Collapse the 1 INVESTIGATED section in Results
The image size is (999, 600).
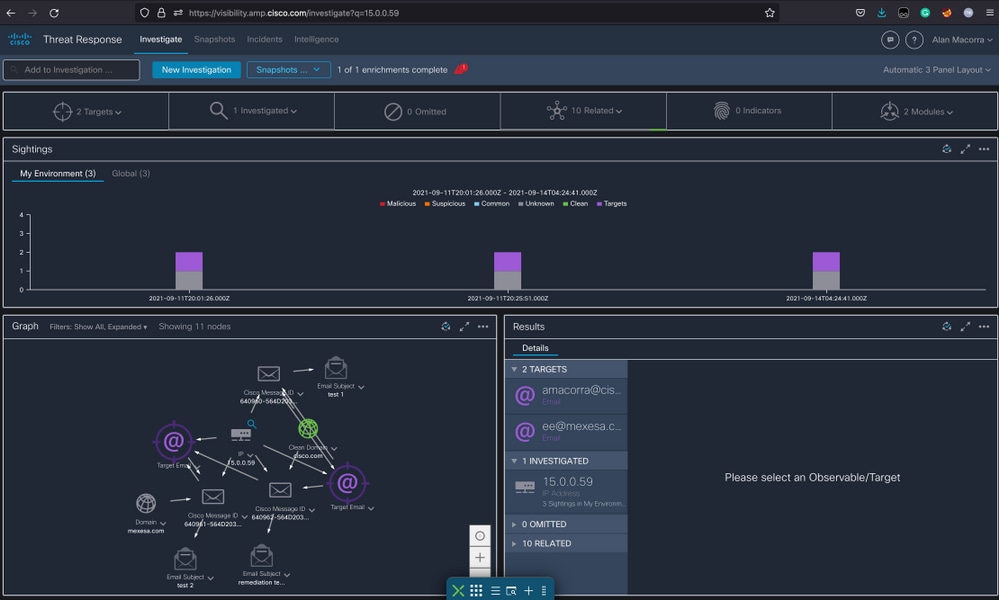566,461
